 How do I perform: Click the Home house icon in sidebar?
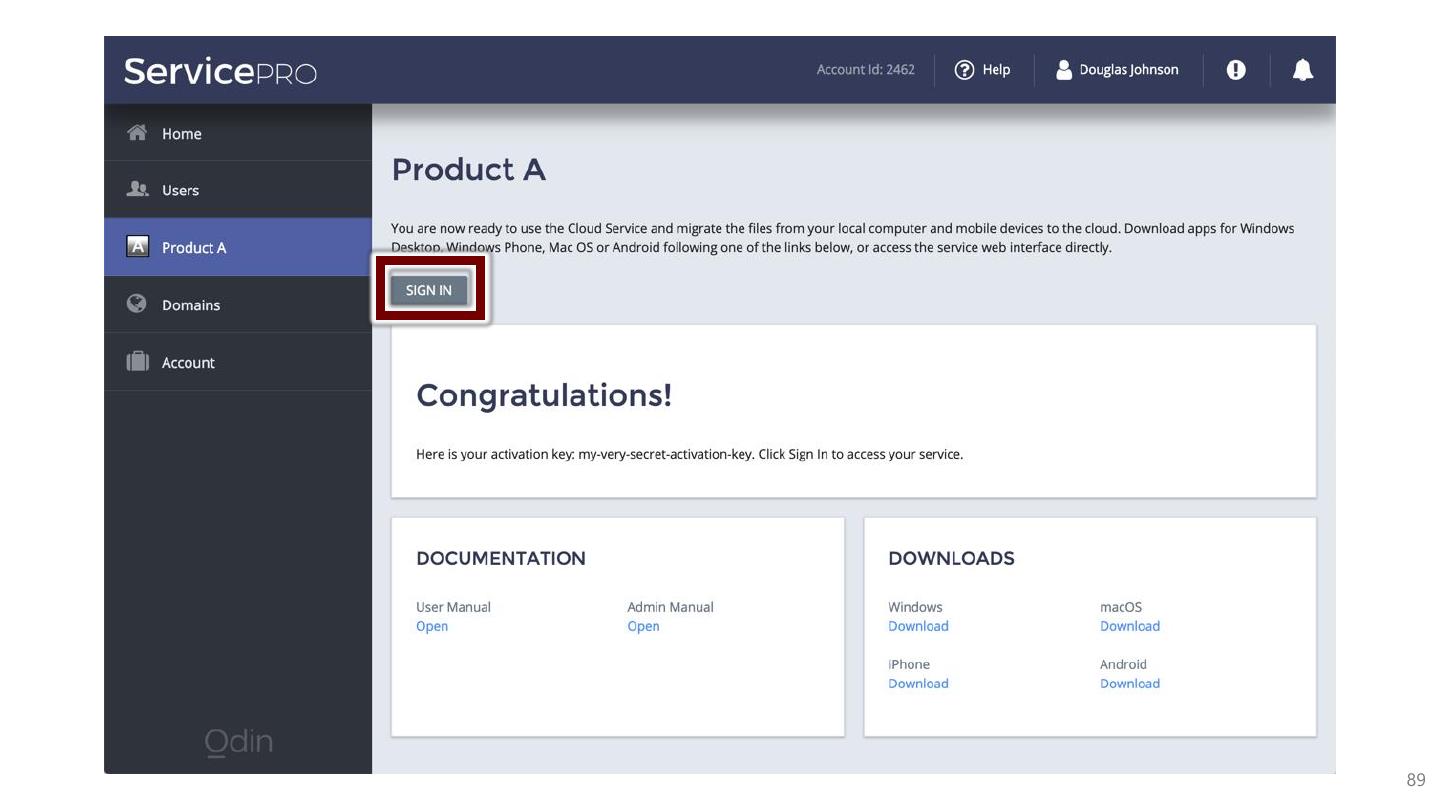click(137, 133)
